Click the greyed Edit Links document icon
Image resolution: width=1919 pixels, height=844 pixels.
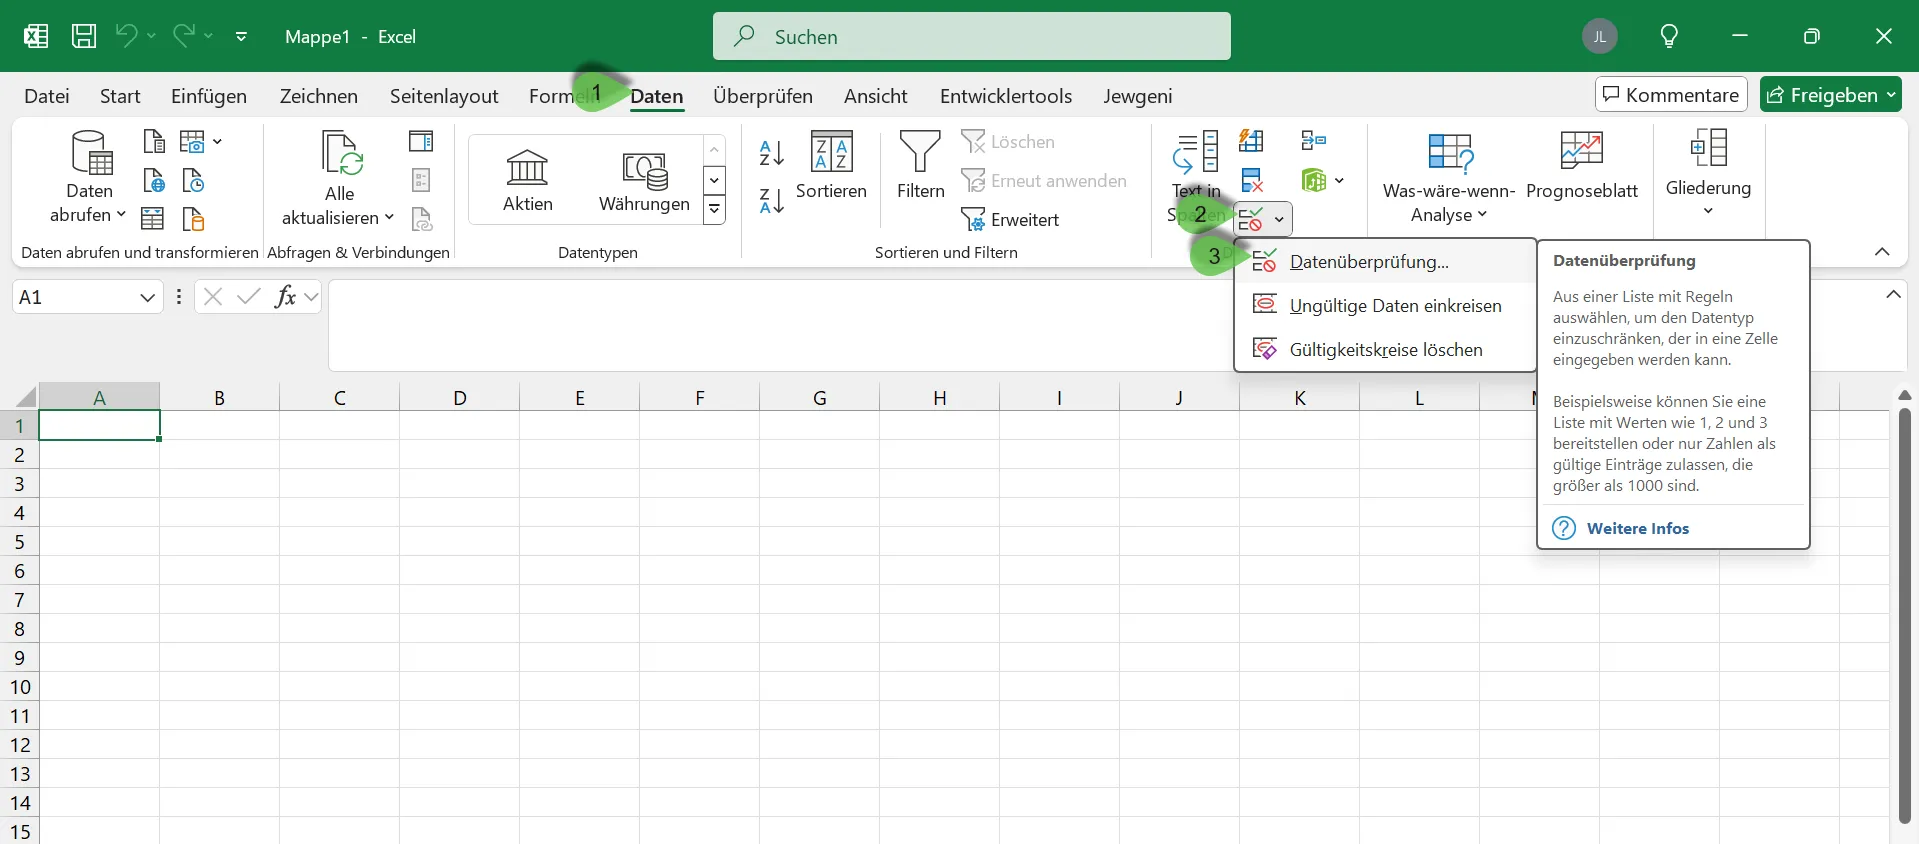point(421,218)
